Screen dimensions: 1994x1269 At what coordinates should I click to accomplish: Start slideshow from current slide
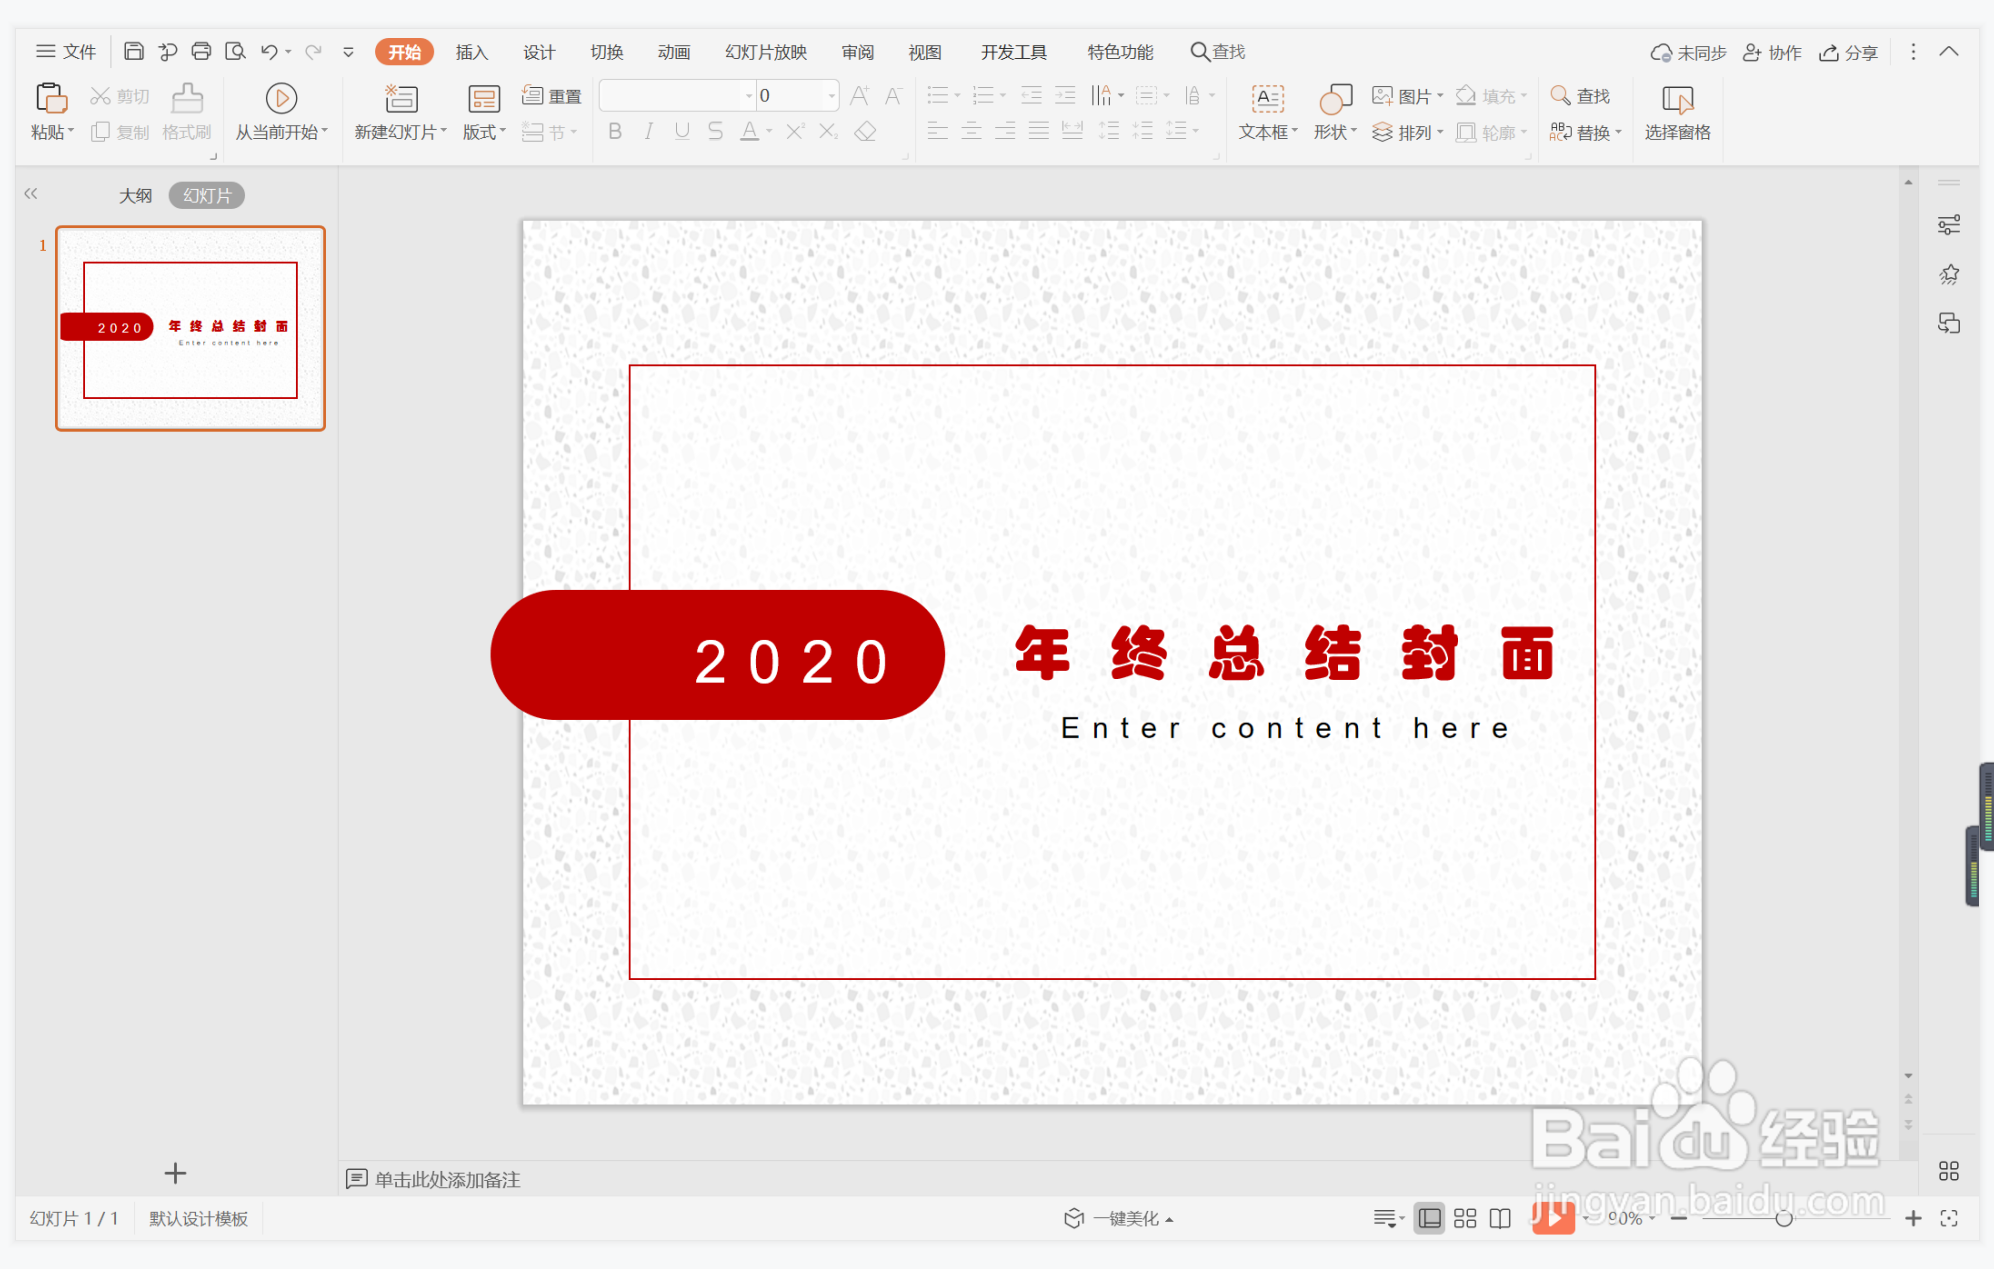click(280, 112)
